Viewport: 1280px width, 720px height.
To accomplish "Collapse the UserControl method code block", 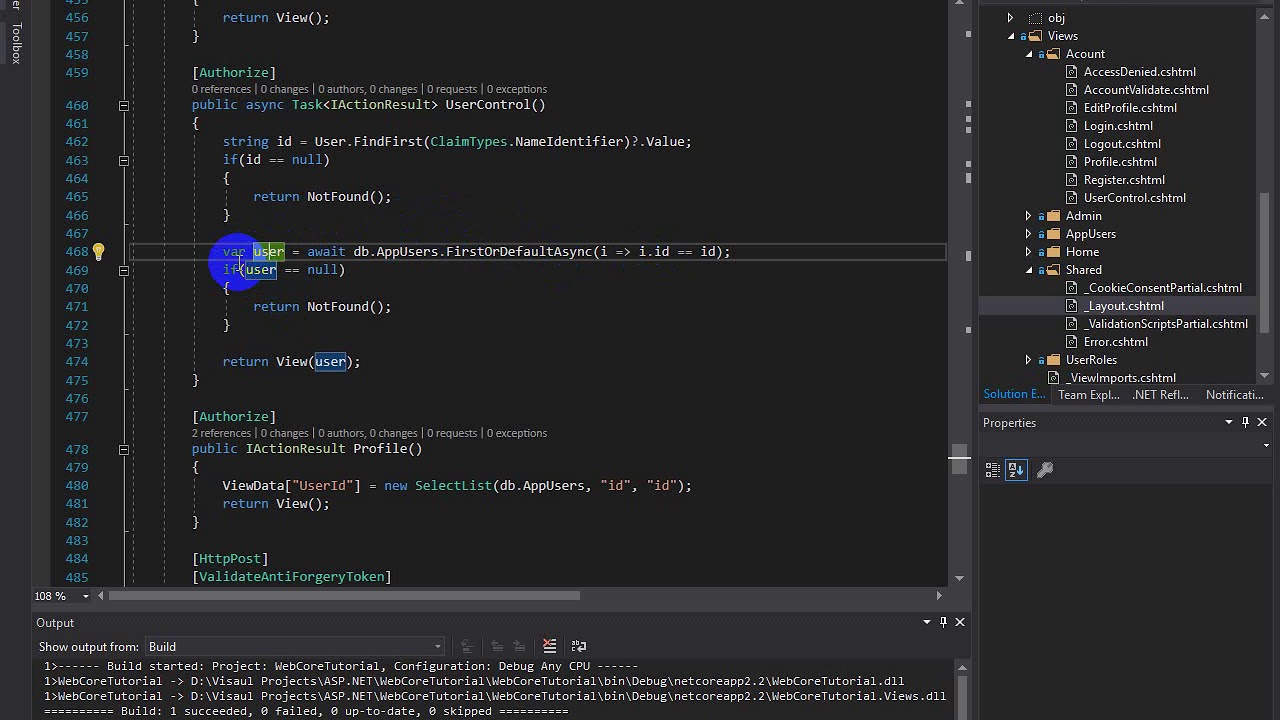I will click(124, 105).
